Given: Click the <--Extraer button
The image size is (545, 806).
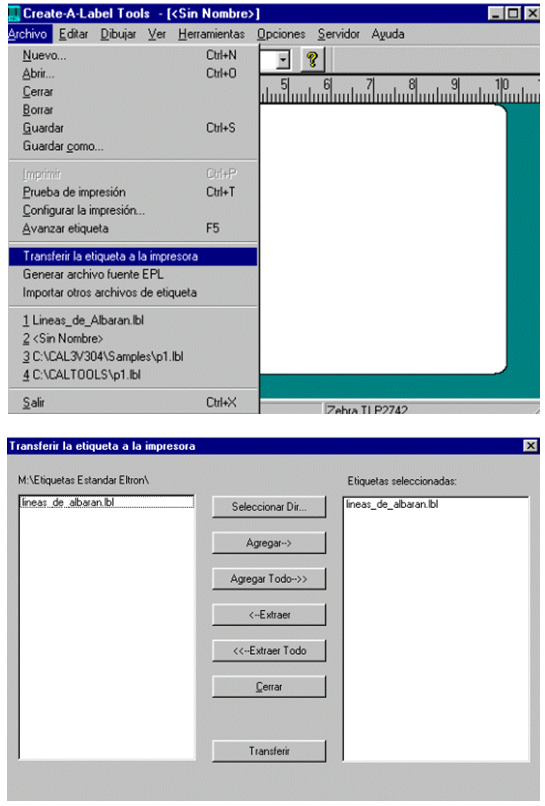Looking at the screenshot, I should coord(269,615).
